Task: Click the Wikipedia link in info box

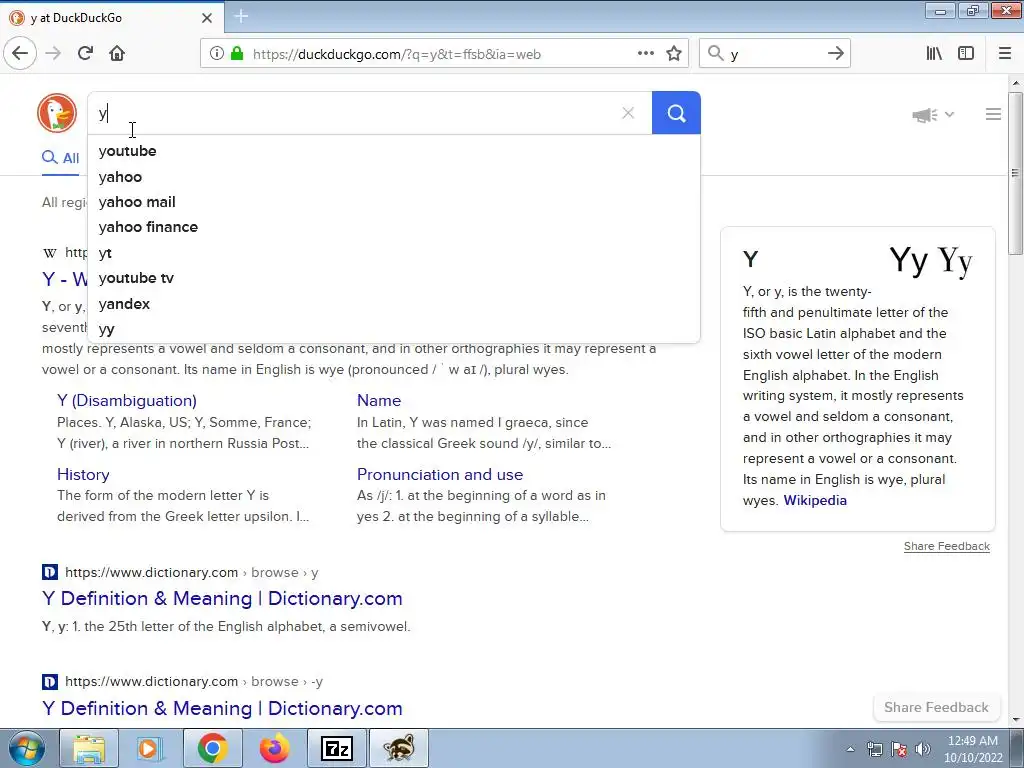Action: coord(815,500)
